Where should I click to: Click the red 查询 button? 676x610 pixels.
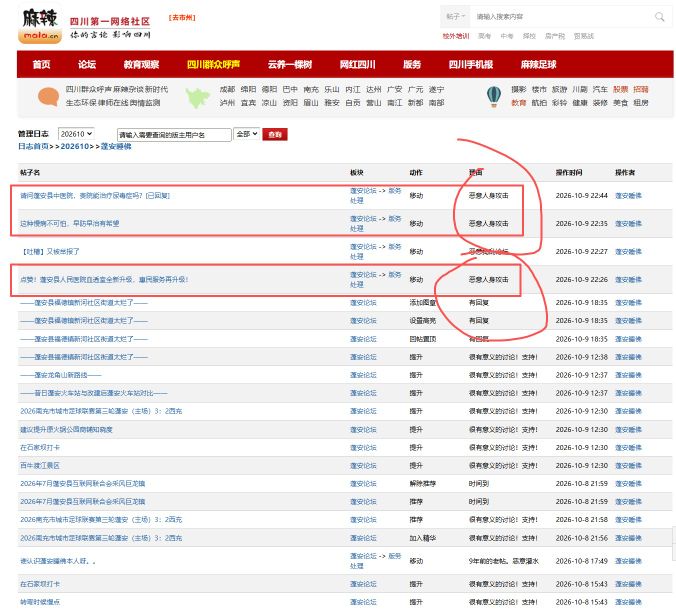point(275,135)
